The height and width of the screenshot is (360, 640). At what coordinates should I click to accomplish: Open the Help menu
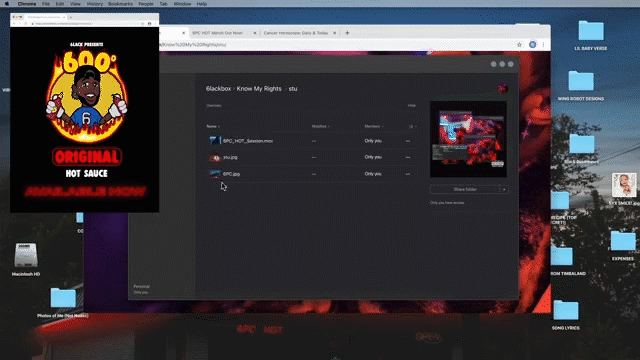pyautogui.click(x=202, y=4)
